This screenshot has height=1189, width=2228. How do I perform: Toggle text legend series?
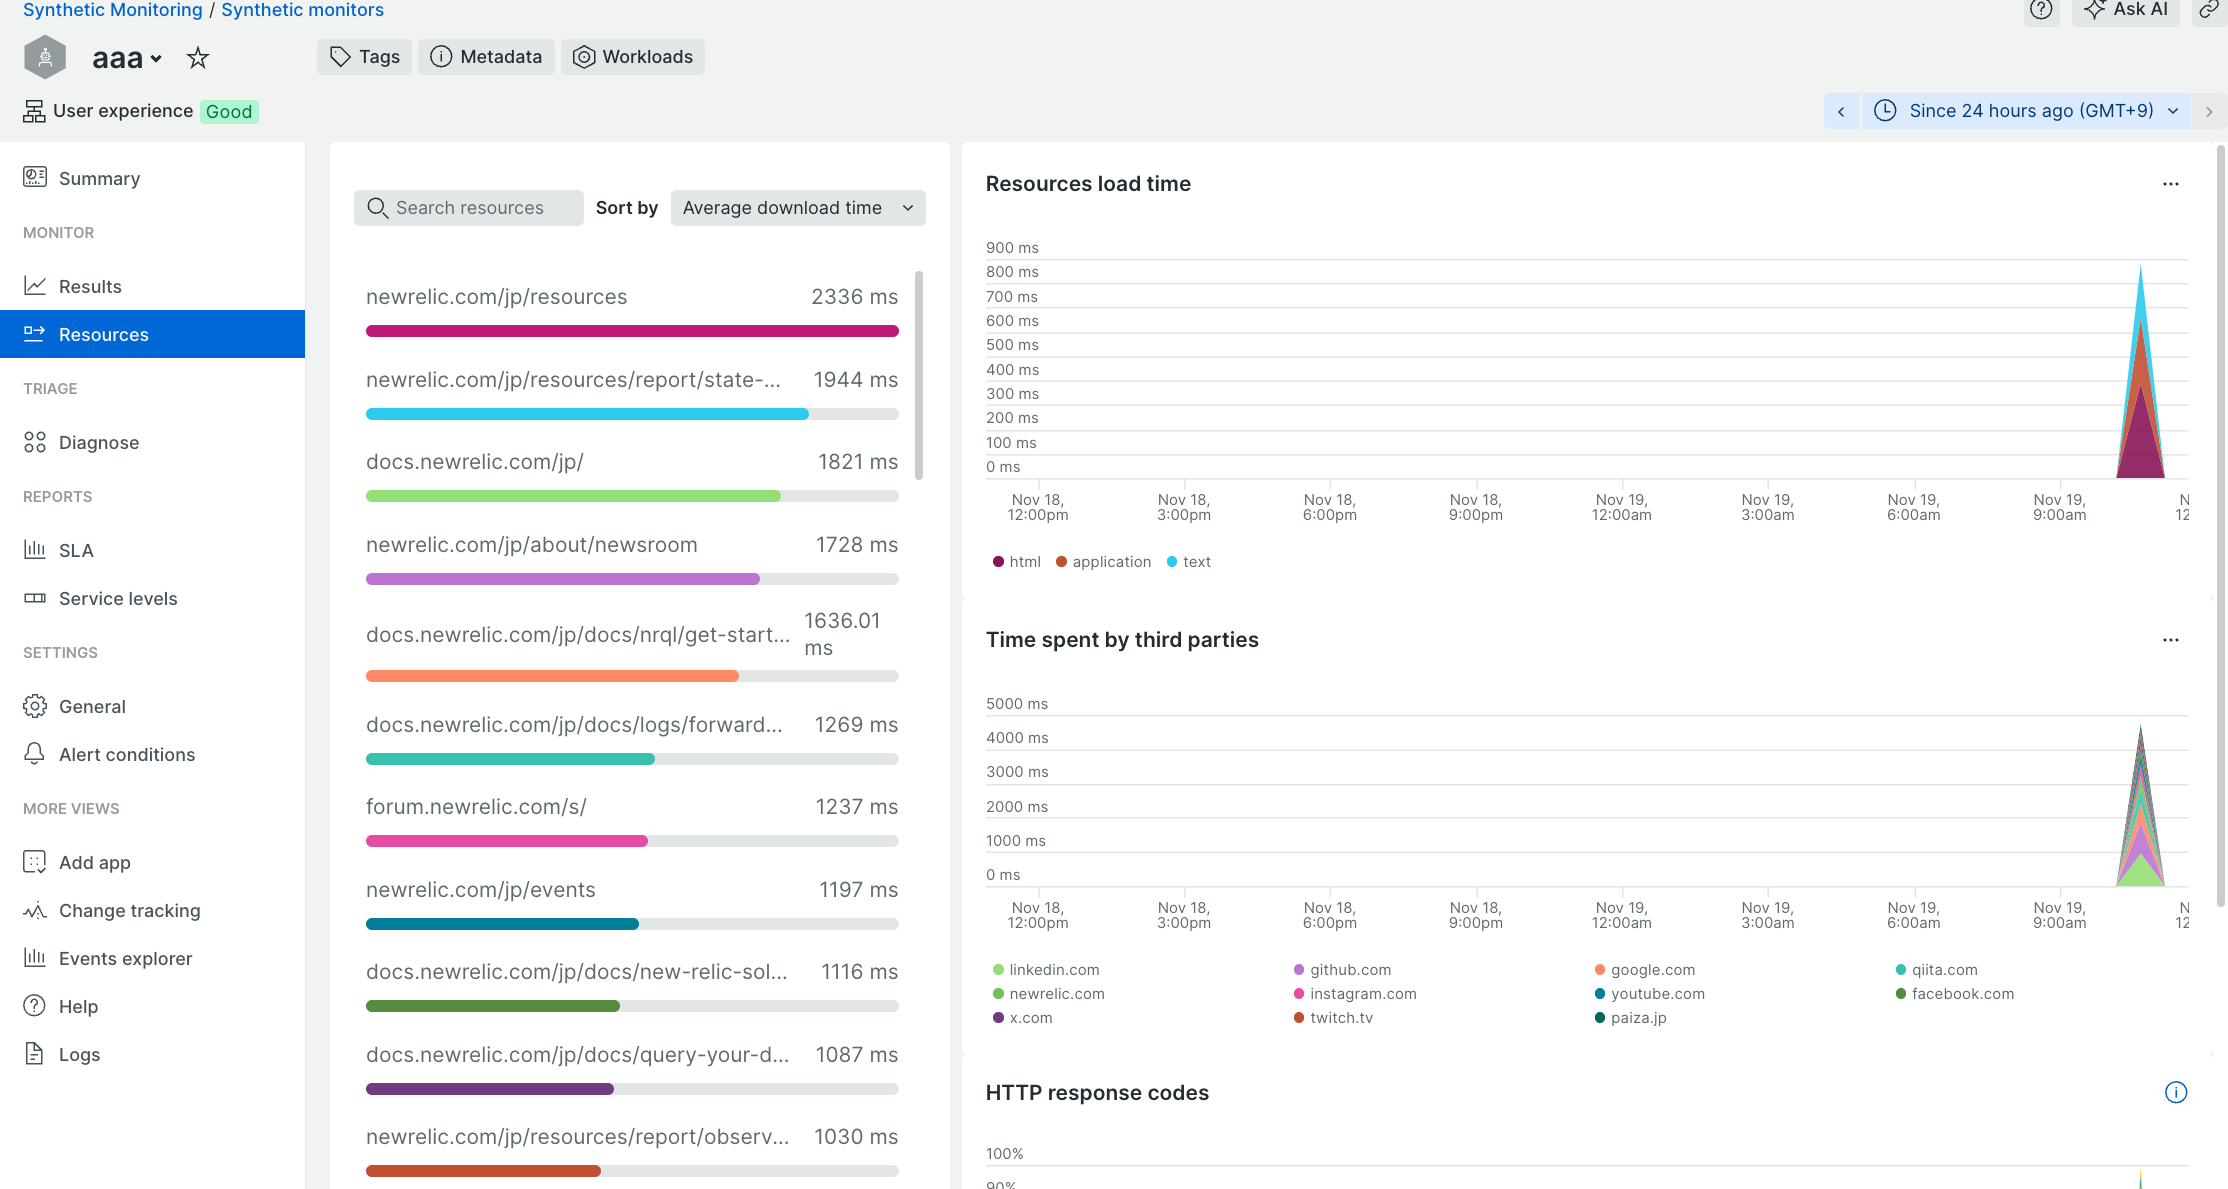coord(1189,562)
